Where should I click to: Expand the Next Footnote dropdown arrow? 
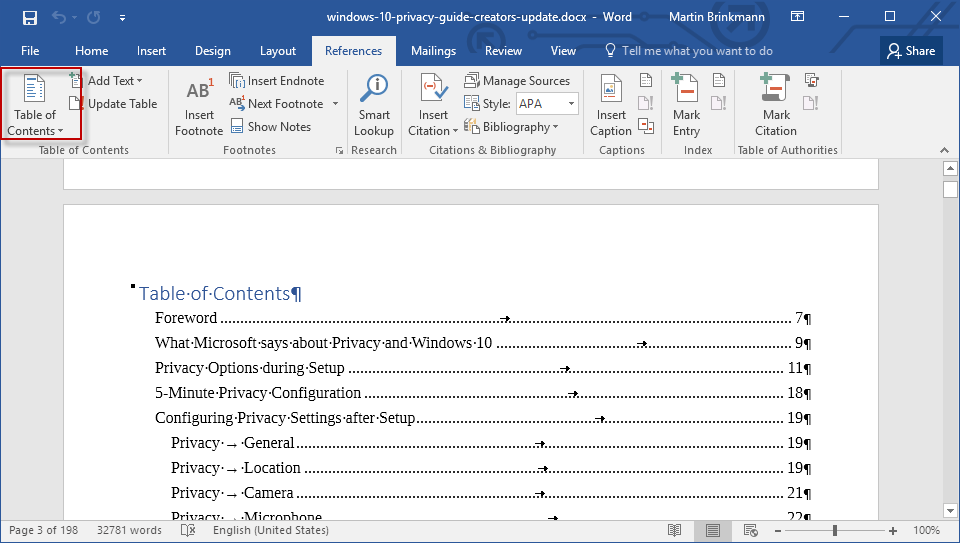(336, 103)
